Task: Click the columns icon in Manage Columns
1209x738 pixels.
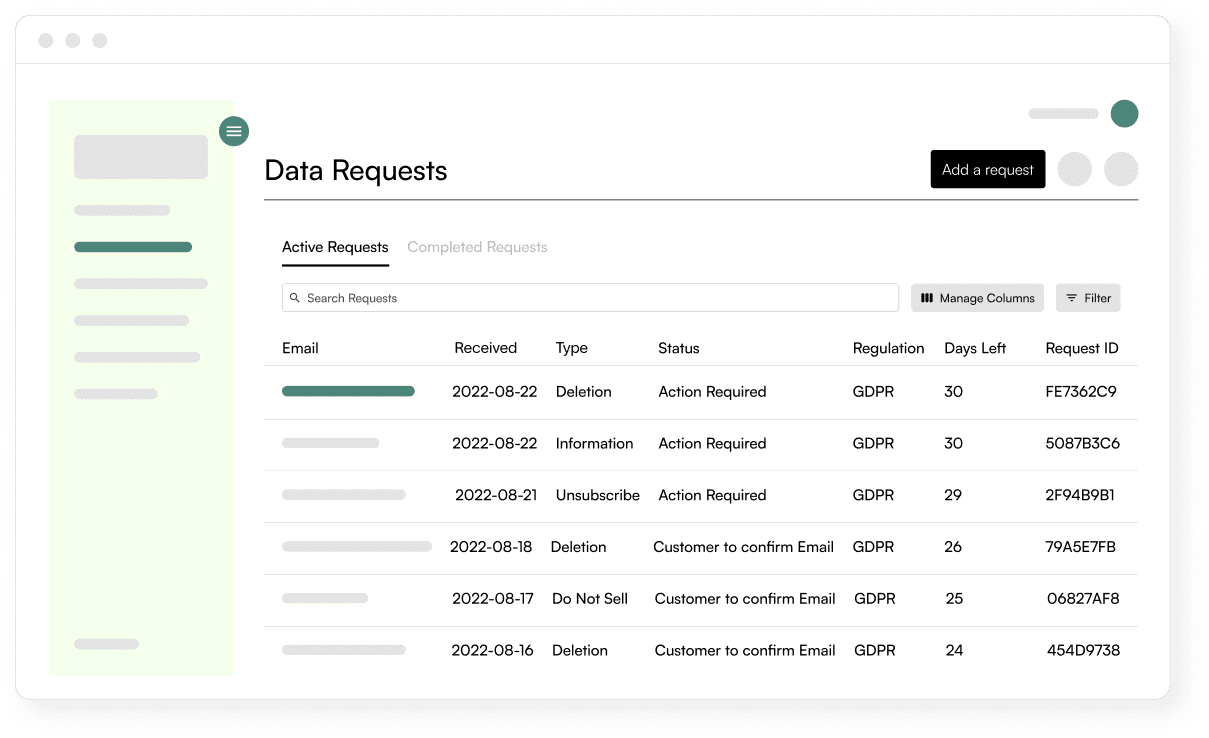Action: [x=927, y=298]
